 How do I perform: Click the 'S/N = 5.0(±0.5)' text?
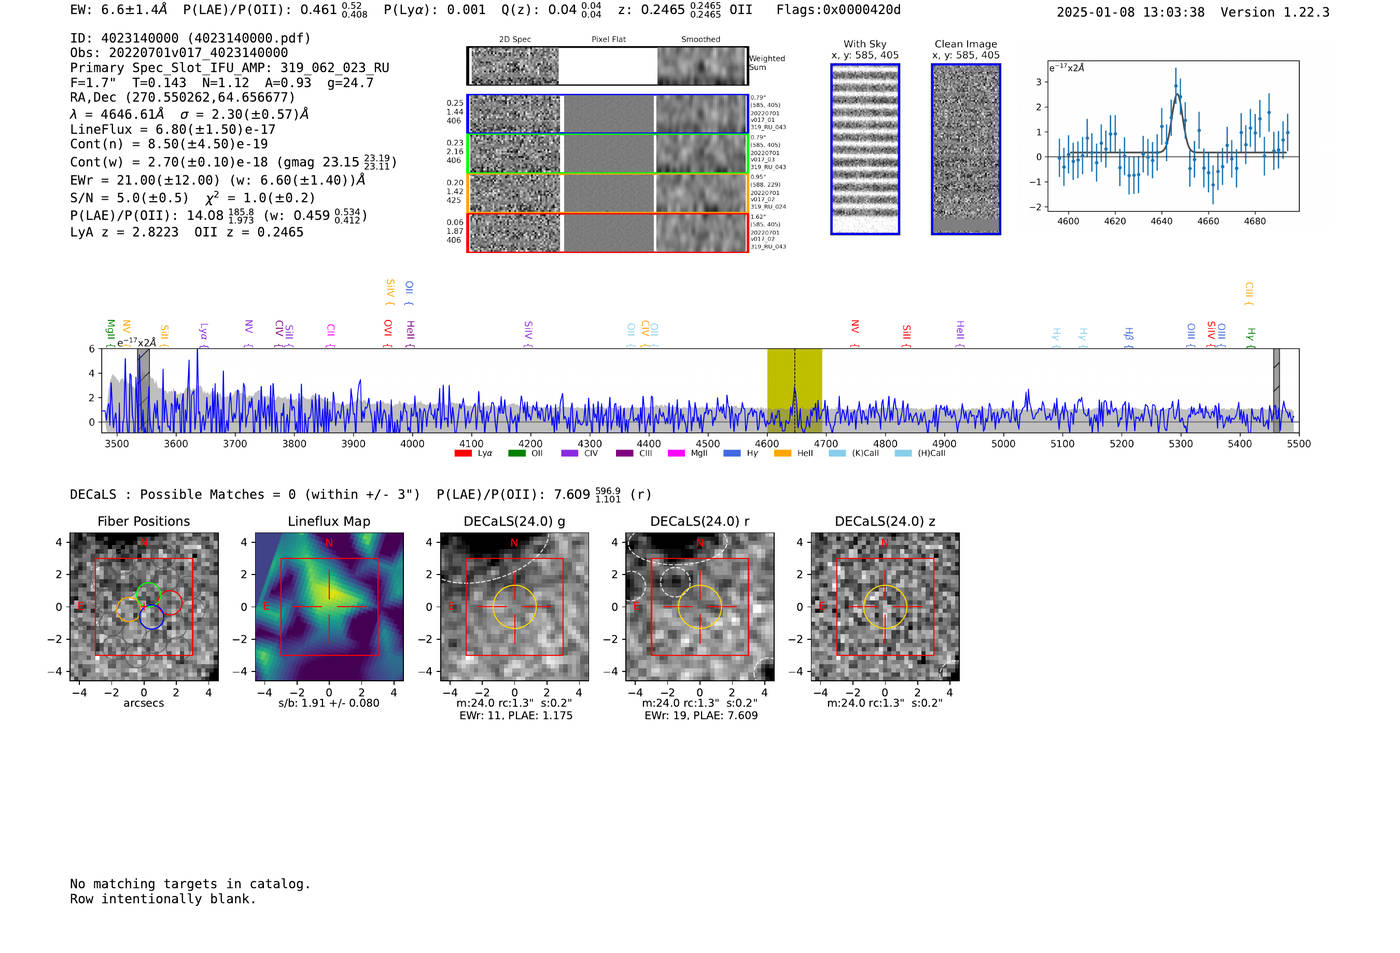pyautogui.click(x=129, y=198)
